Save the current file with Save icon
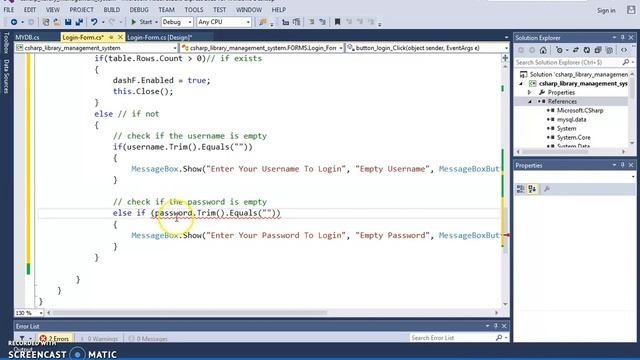Image resolution: width=640 pixels, height=360 pixels. (68, 22)
